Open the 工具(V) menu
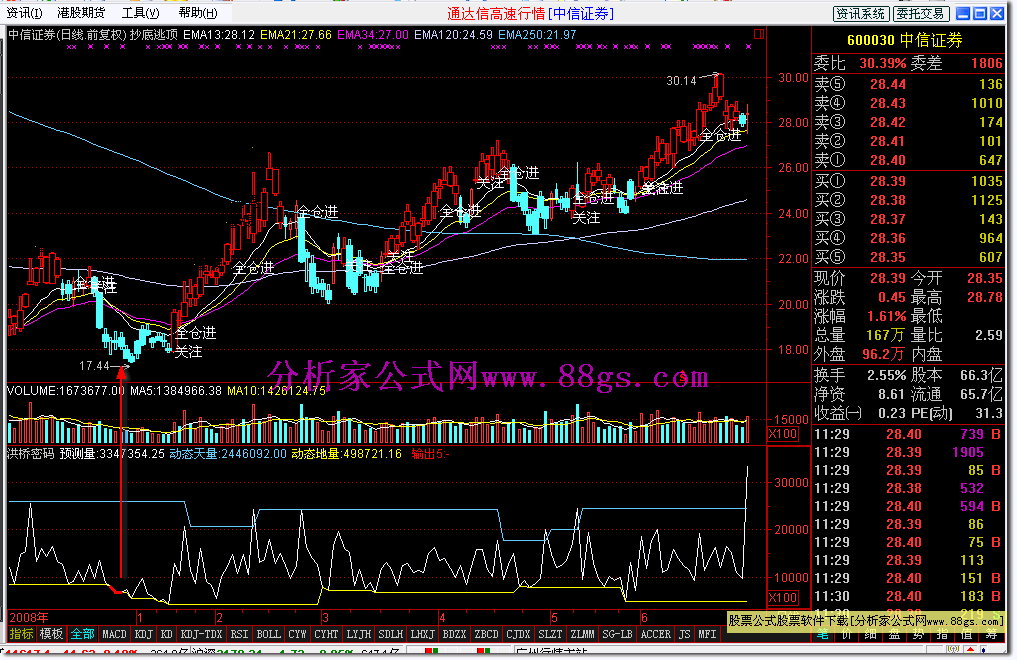 140,13
